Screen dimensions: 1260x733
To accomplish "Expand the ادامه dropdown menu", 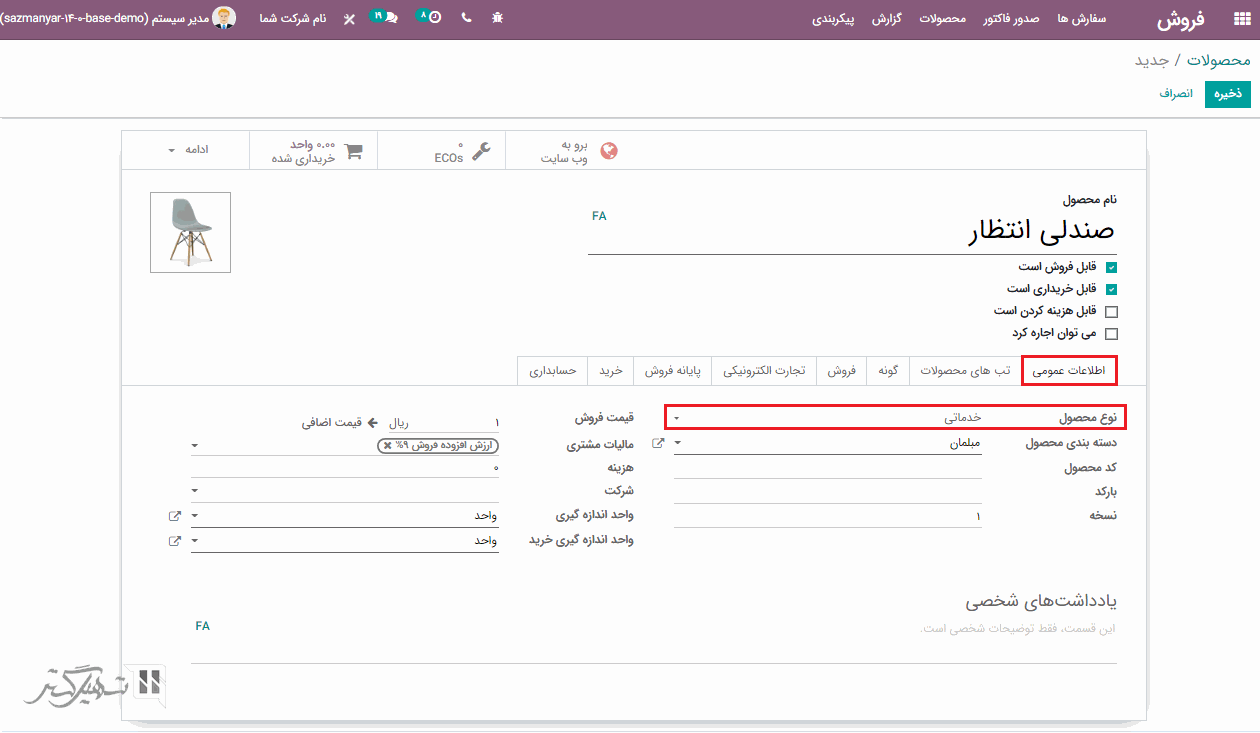I will tap(188, 150).
